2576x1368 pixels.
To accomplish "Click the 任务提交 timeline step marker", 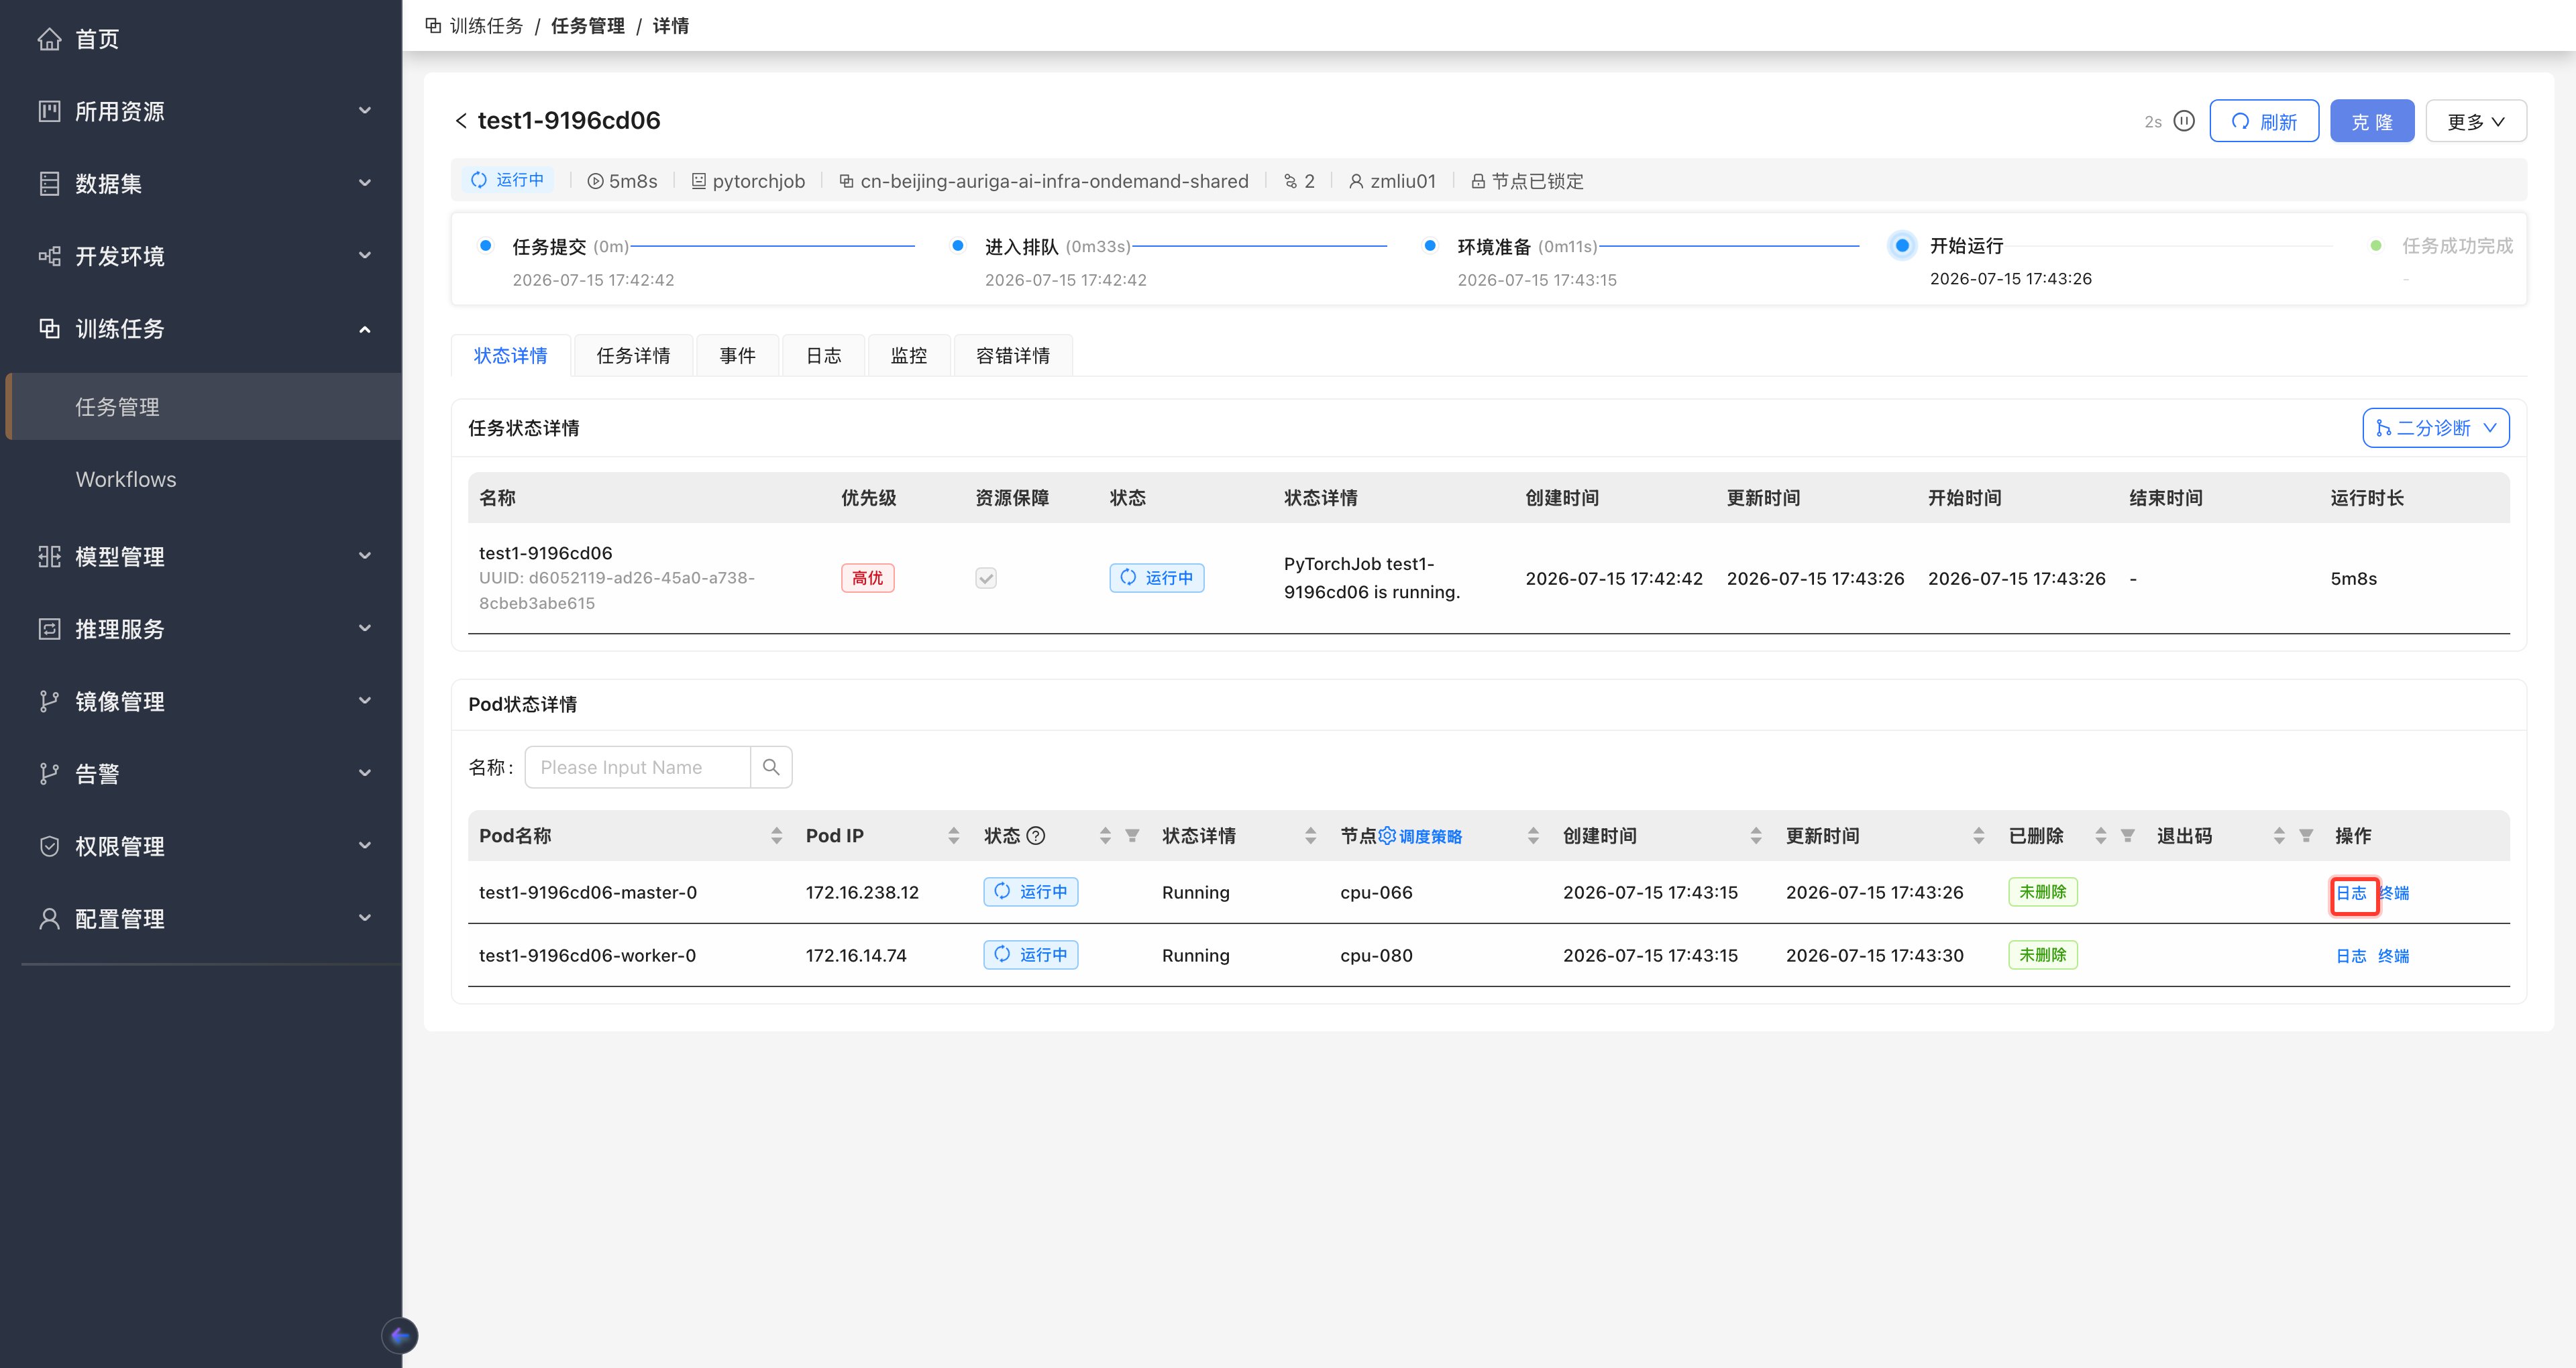I will 485,245.
